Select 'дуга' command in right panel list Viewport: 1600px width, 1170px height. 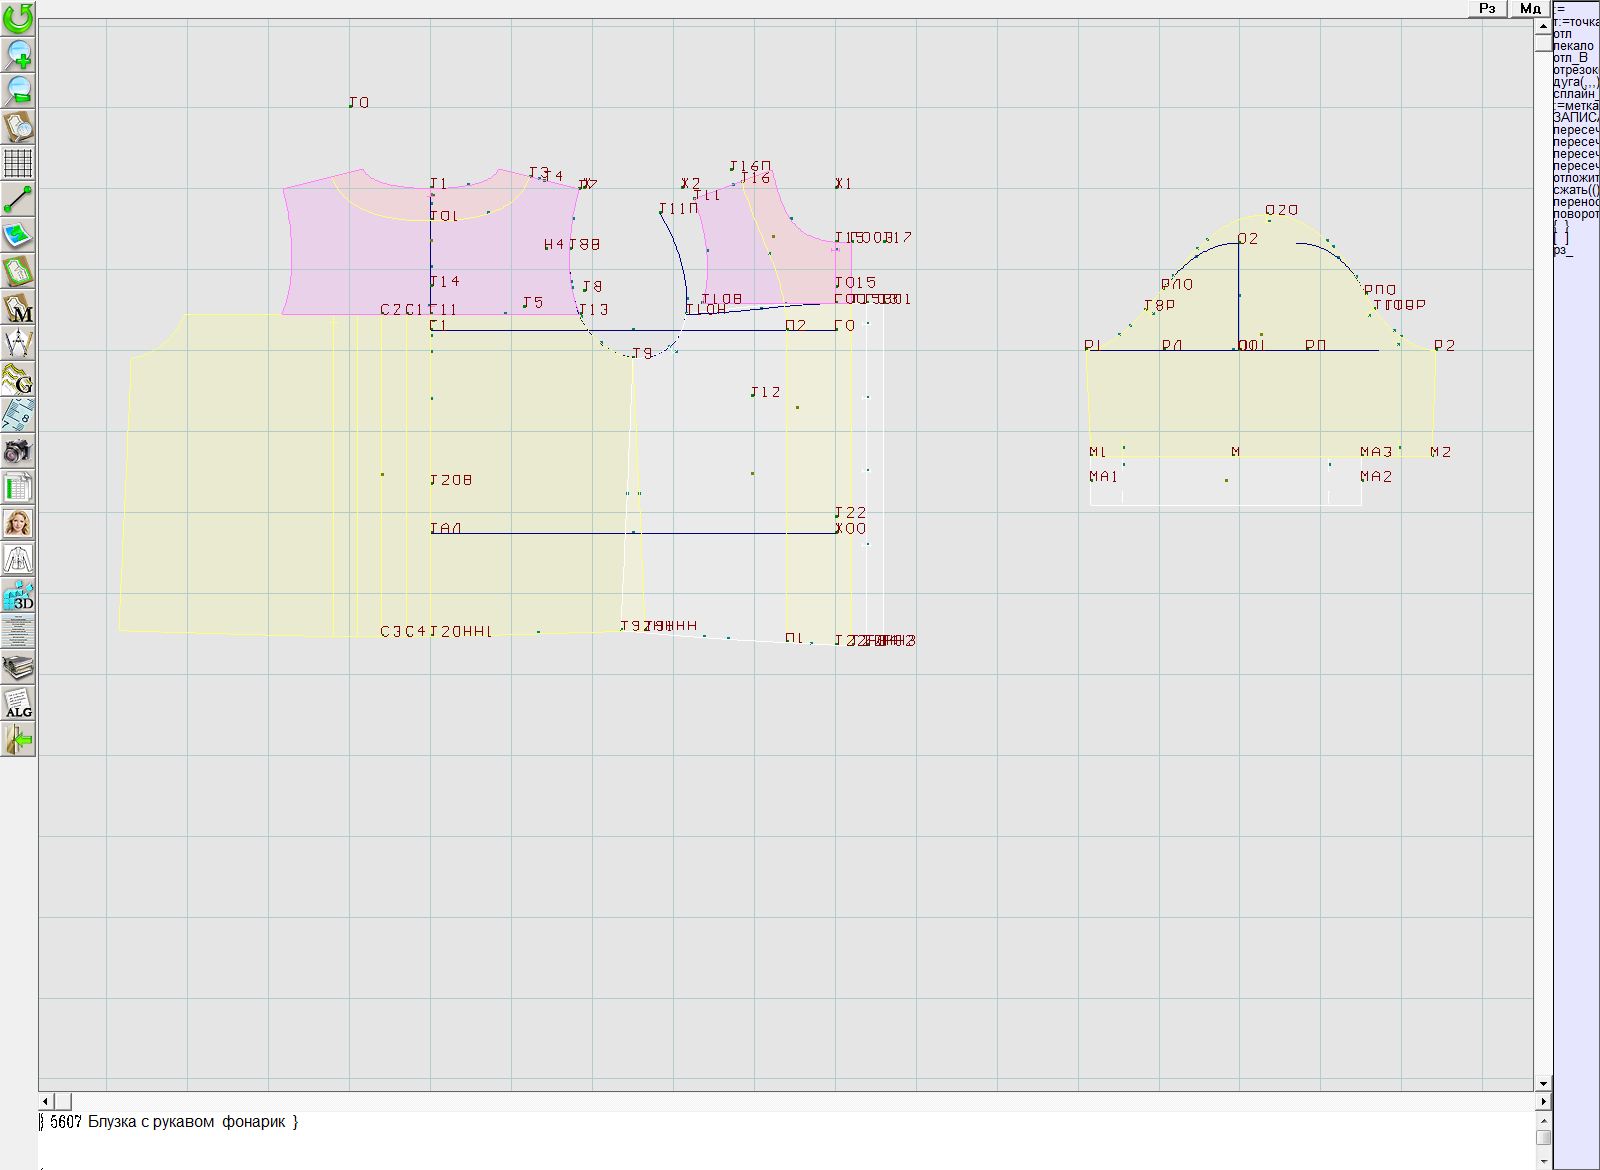[1575, 82]
